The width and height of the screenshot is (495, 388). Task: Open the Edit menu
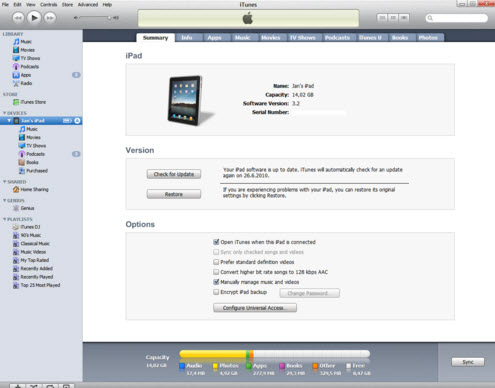(17, 4)
